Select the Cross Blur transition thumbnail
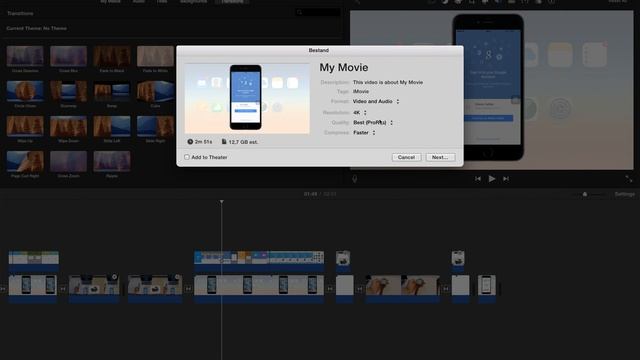Image resolution: width=640 pixels, height=360 pixels. pos(69,56)
